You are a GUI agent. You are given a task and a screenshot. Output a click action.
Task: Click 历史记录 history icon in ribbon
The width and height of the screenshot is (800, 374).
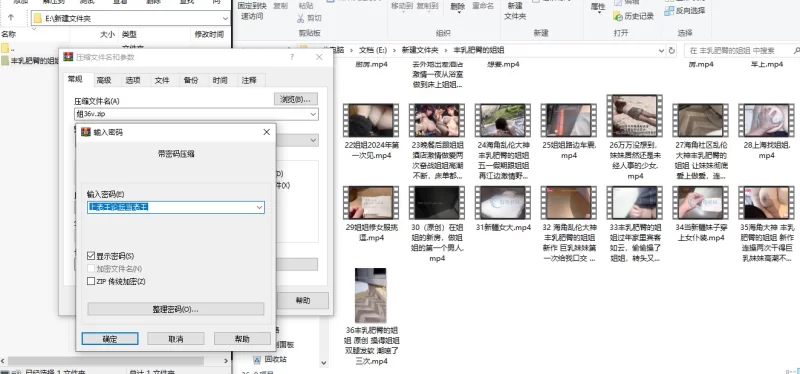618,16
